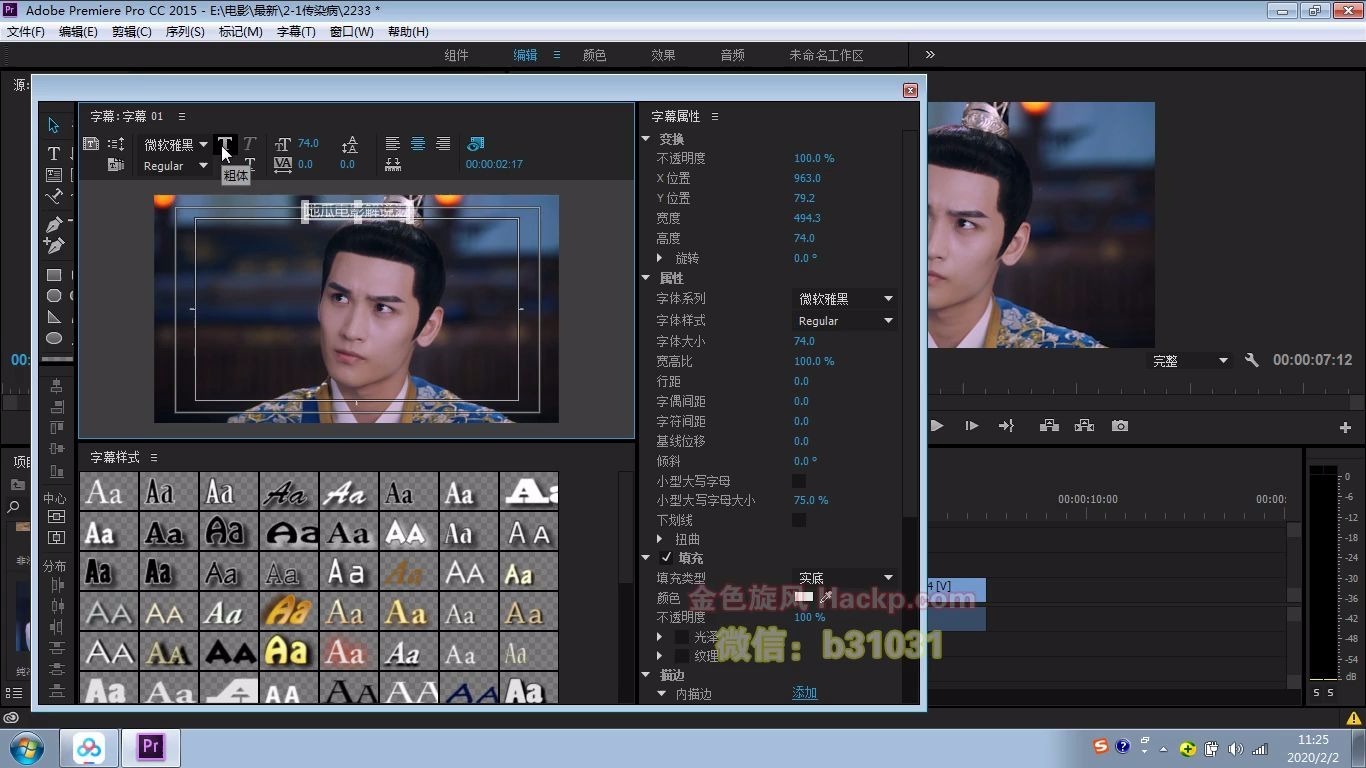Expand the 扭曲 property

(660, 539)
